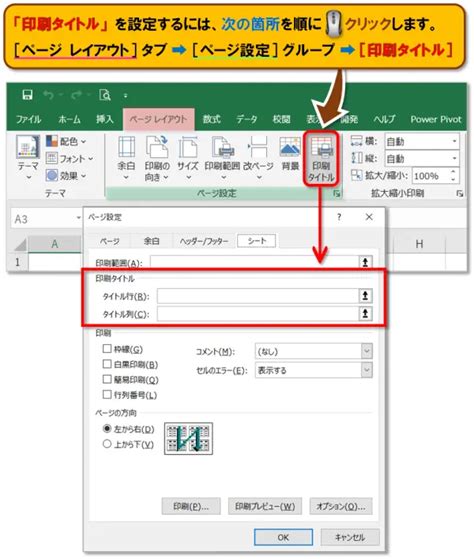Click the Undo arrow icon
The image size is (474, 559).
pyautogui.click(x=49, y=95)
